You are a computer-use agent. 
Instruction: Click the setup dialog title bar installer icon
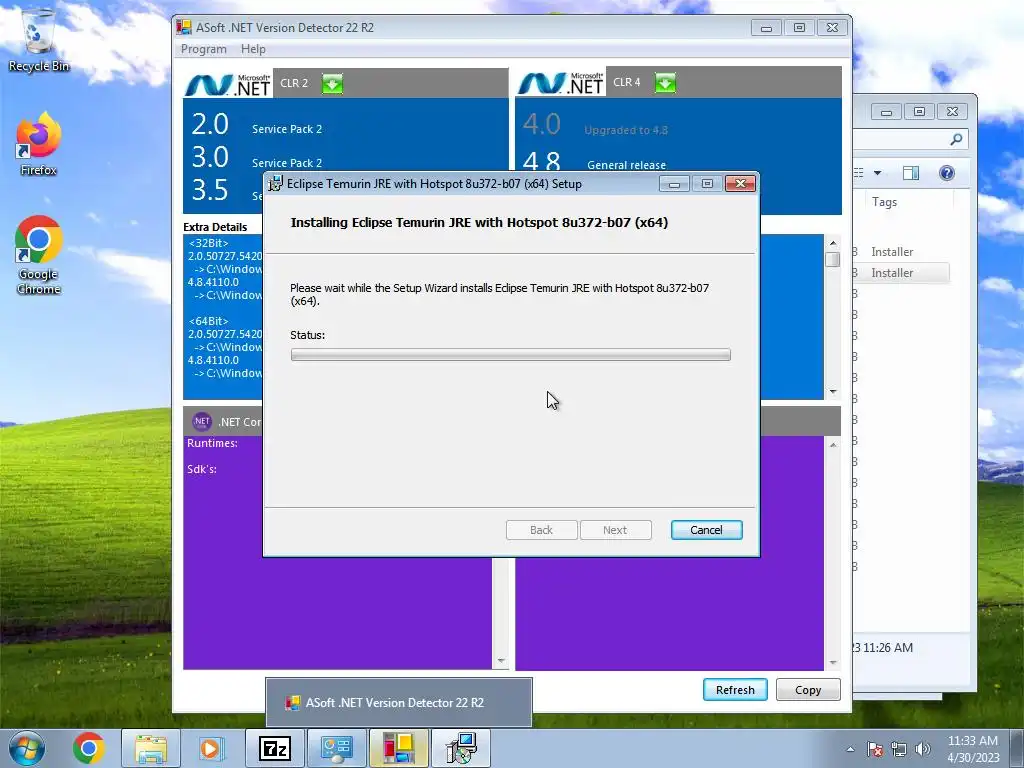click(276, 184)
